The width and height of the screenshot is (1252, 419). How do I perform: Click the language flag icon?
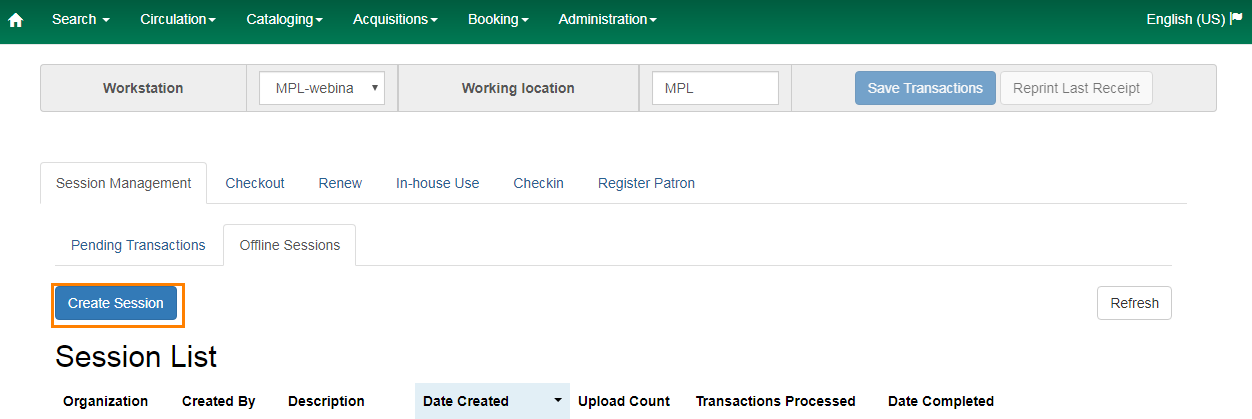(x=1236, y=19)
